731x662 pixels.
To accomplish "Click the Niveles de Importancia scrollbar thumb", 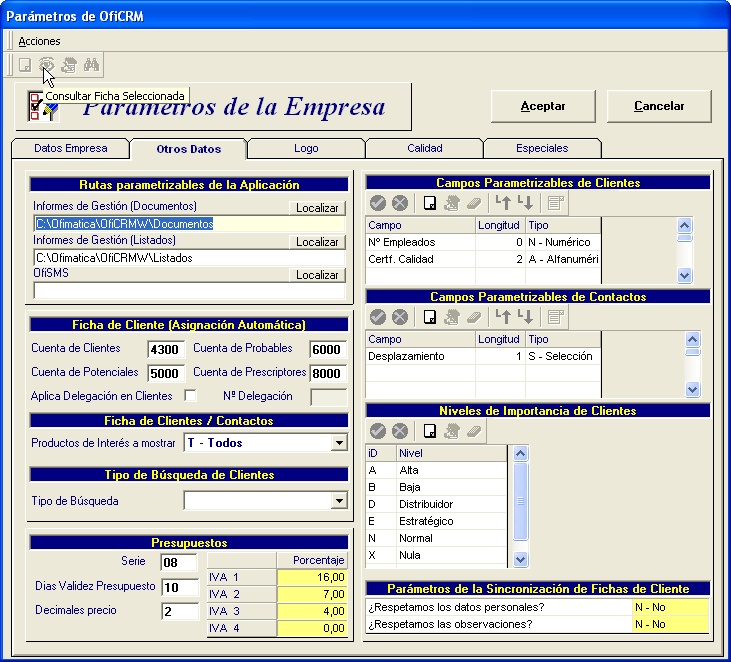I will click(520, 501).
